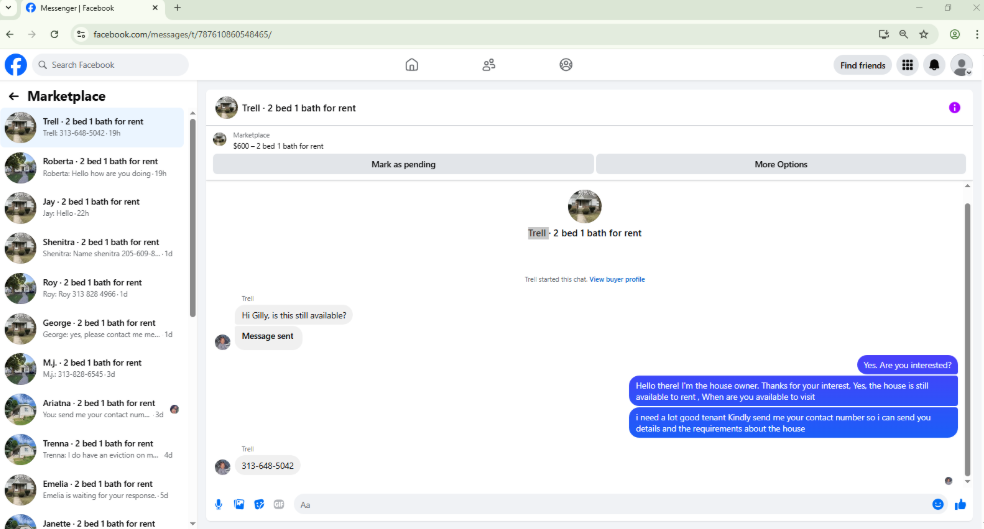Click 'Yes. Are you interested?' sent message
This screenshot has height=529, width=984.
(x=907, y=365)
